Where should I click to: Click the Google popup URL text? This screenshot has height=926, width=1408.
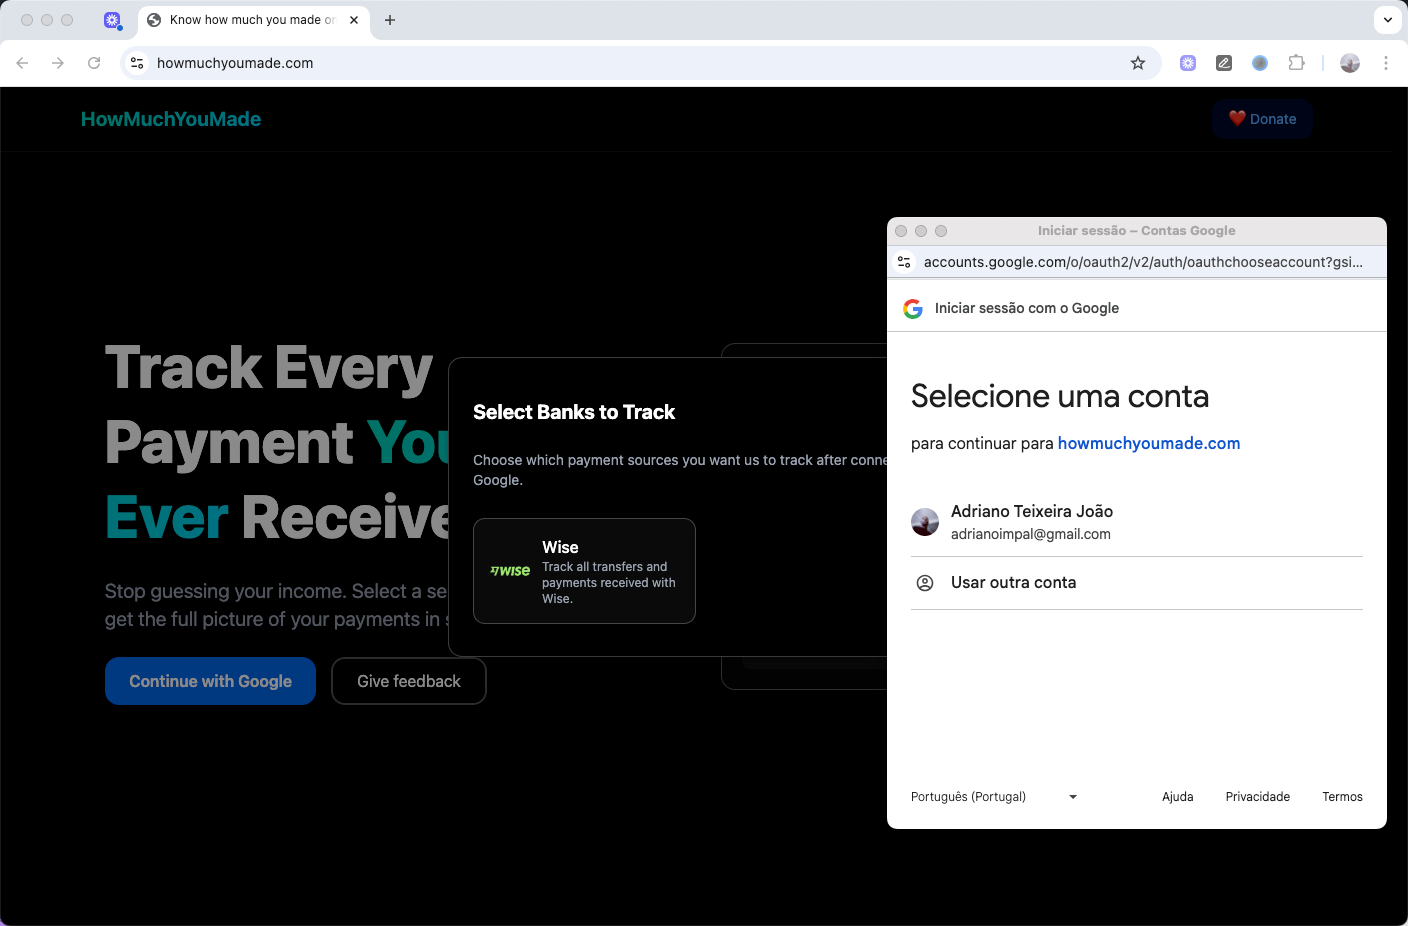coord(1143,262)
